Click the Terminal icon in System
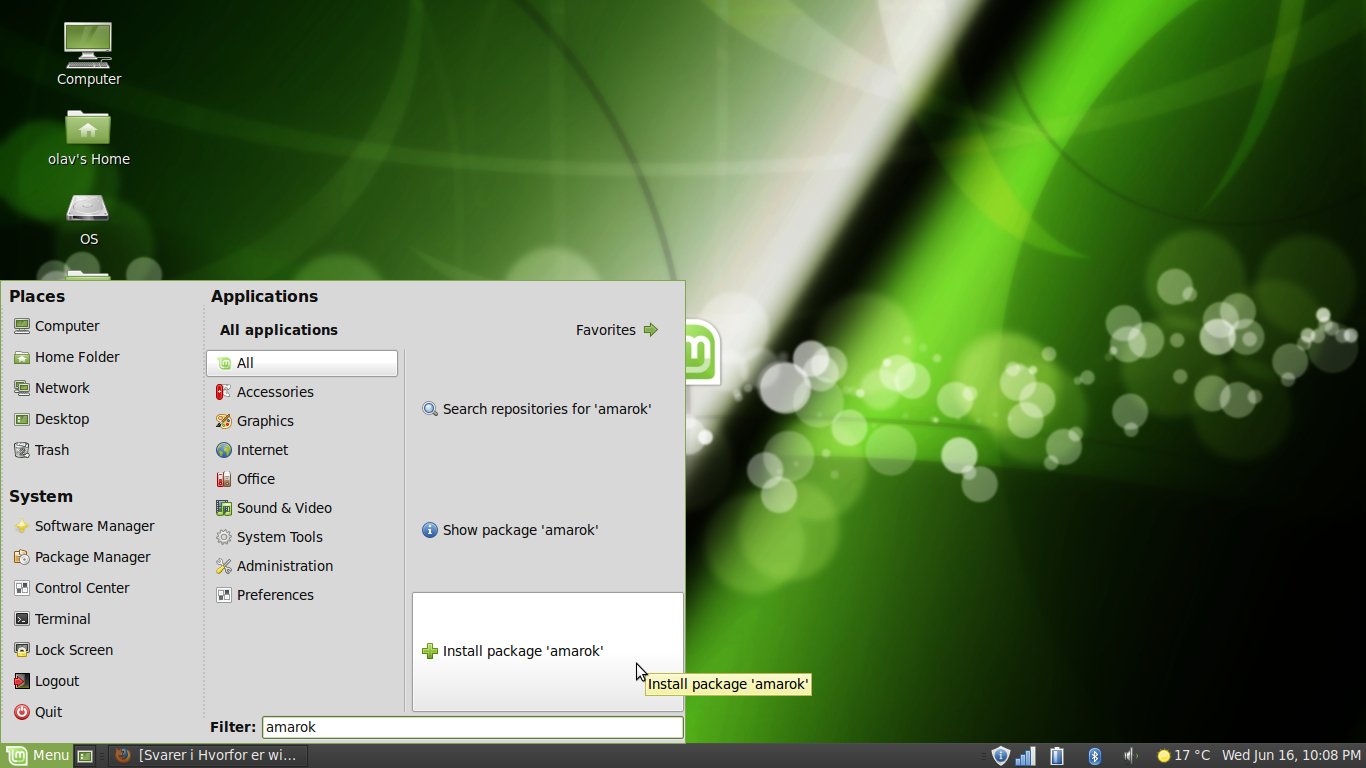This screenshot has width=1366, height=768. (x=21, y=619)
